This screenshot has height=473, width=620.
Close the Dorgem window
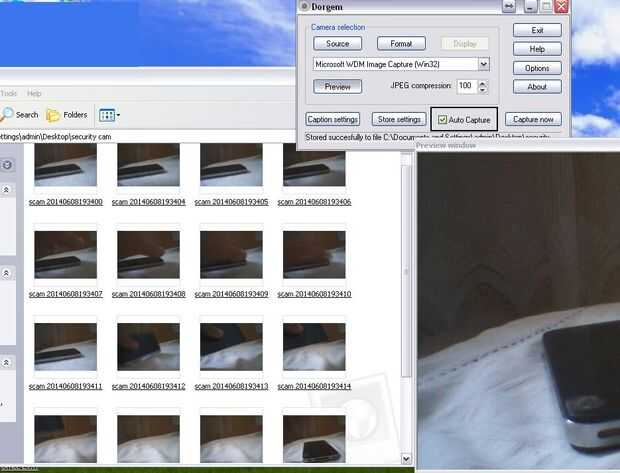561,6
